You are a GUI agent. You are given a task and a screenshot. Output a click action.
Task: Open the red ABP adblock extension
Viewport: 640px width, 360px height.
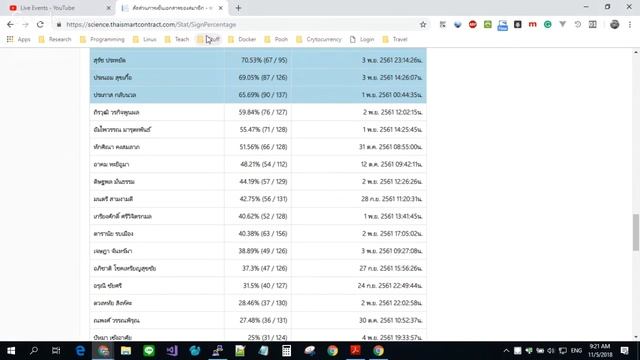[473, 24]
